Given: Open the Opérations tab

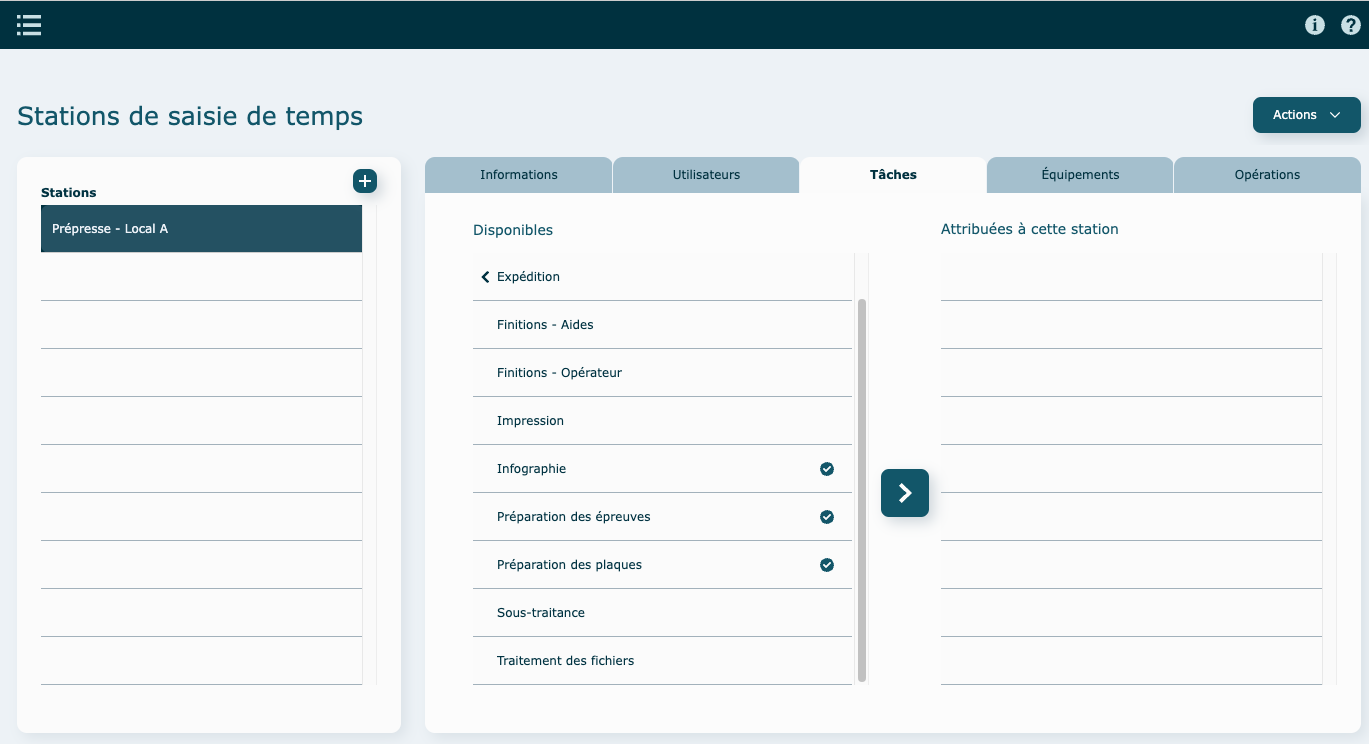Looking at the screenshot, I should coord(1267,175).
